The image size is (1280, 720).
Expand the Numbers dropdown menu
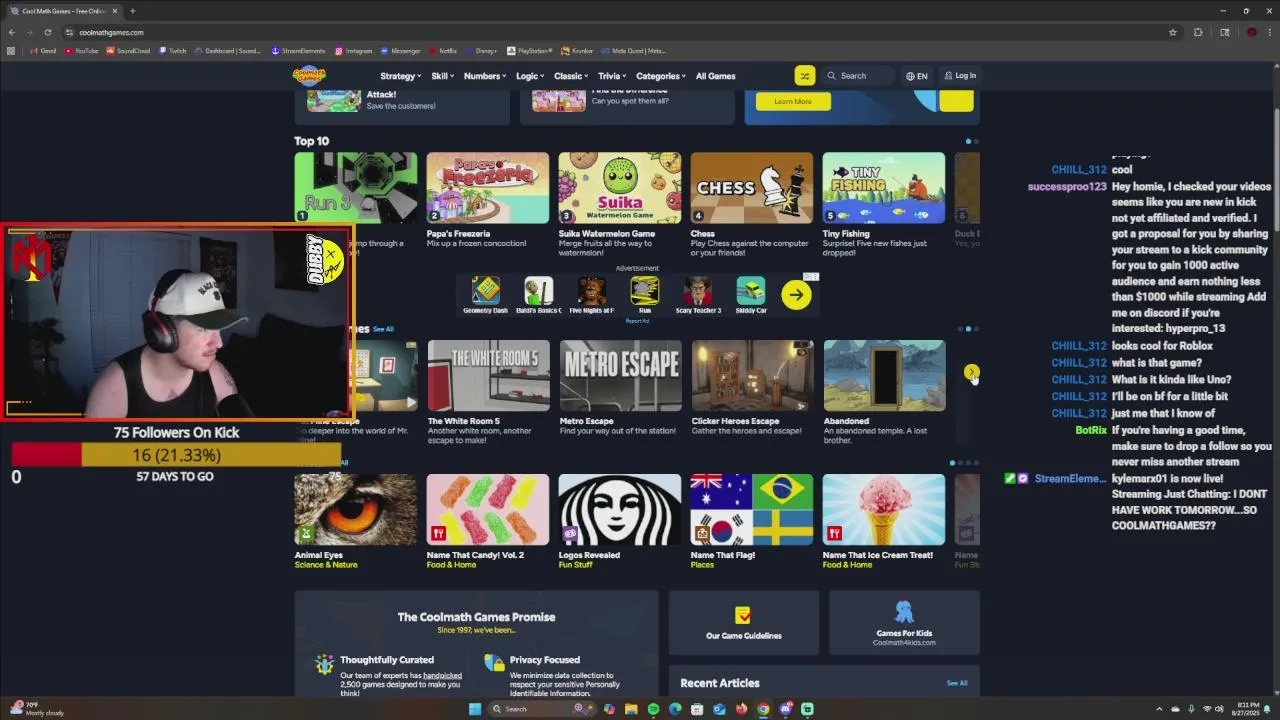pos(485,76)
